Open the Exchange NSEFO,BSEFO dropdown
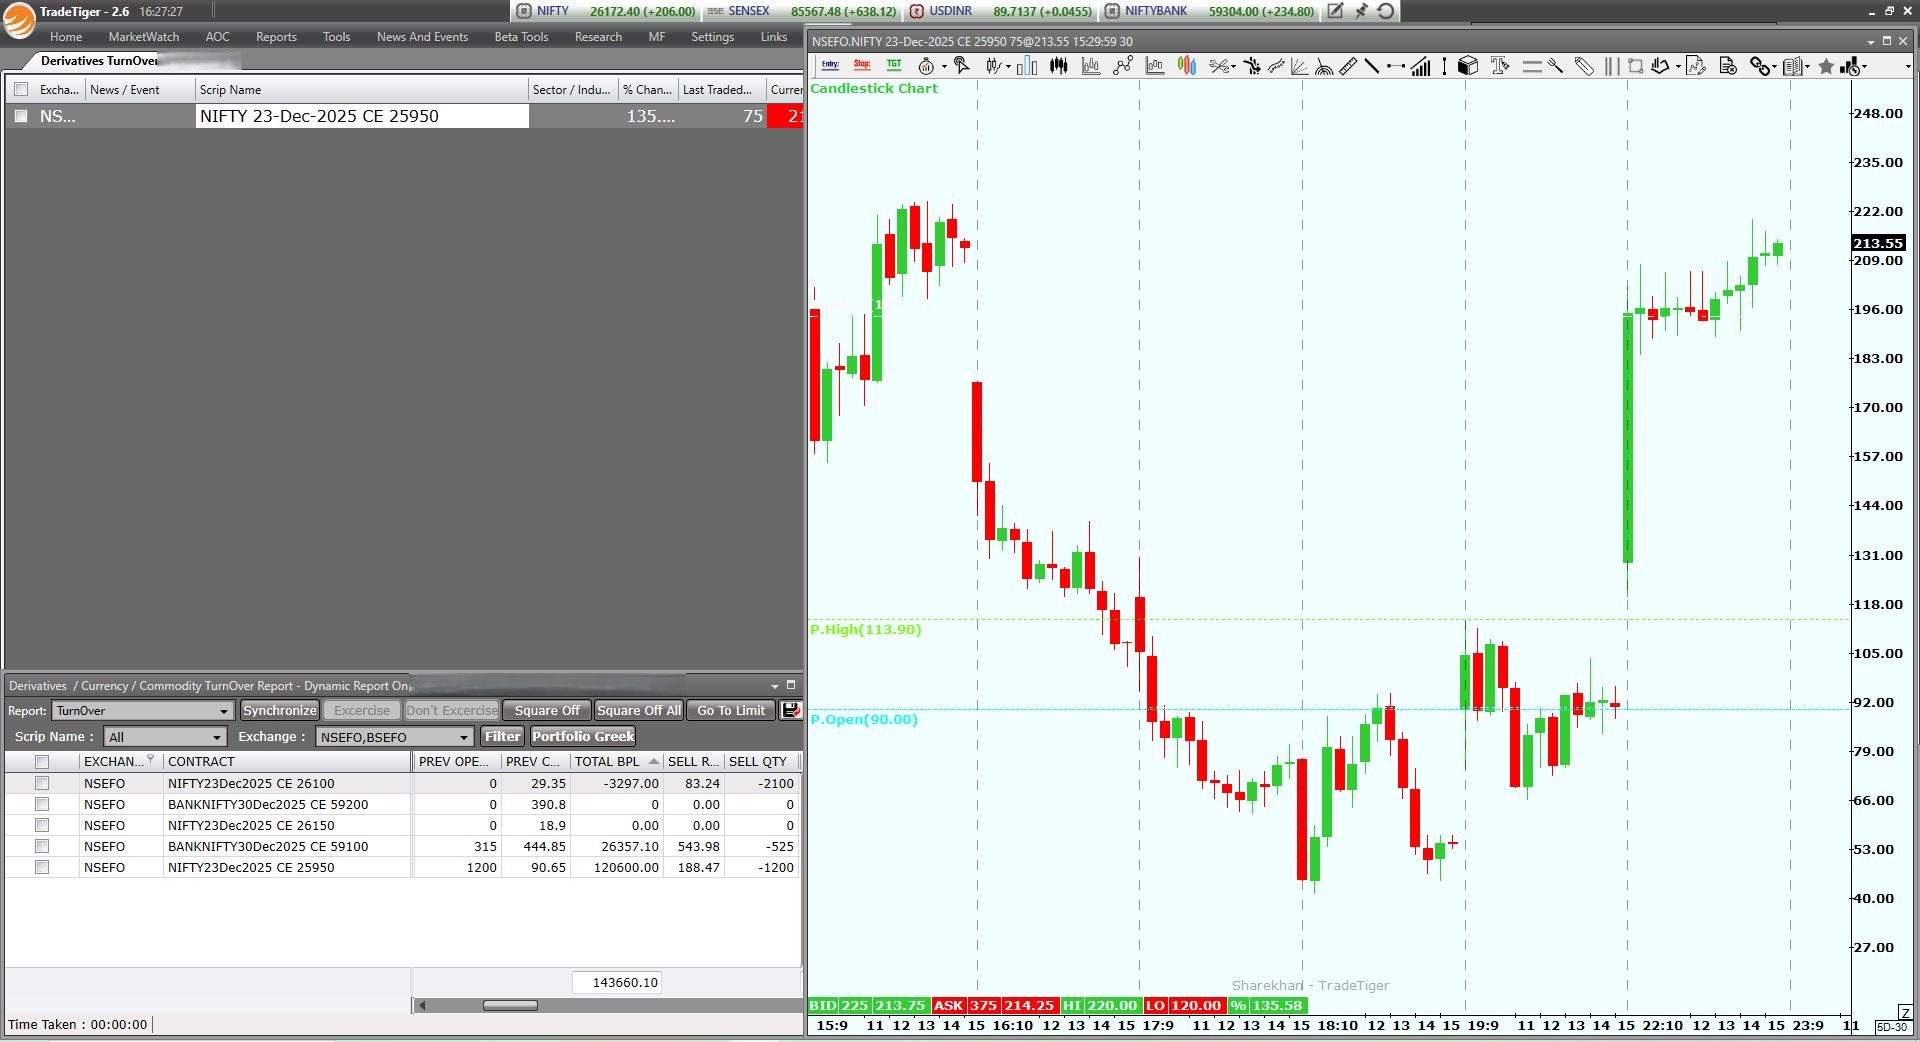Image resolution: width=1920 pixels, height=1042 pixels. point(464,737)
